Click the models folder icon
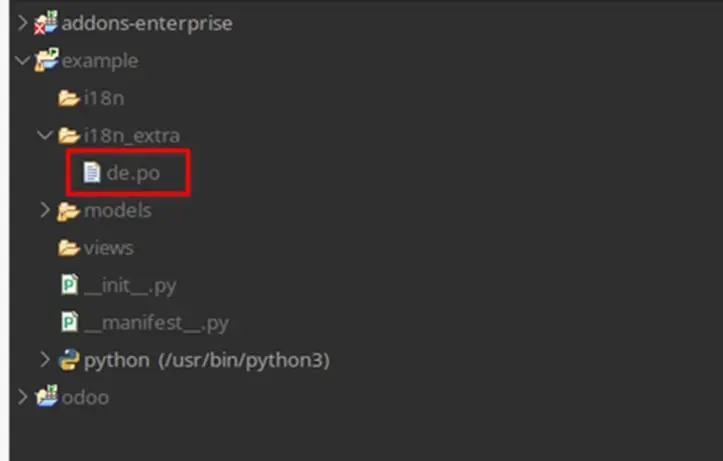 point(68,210)
